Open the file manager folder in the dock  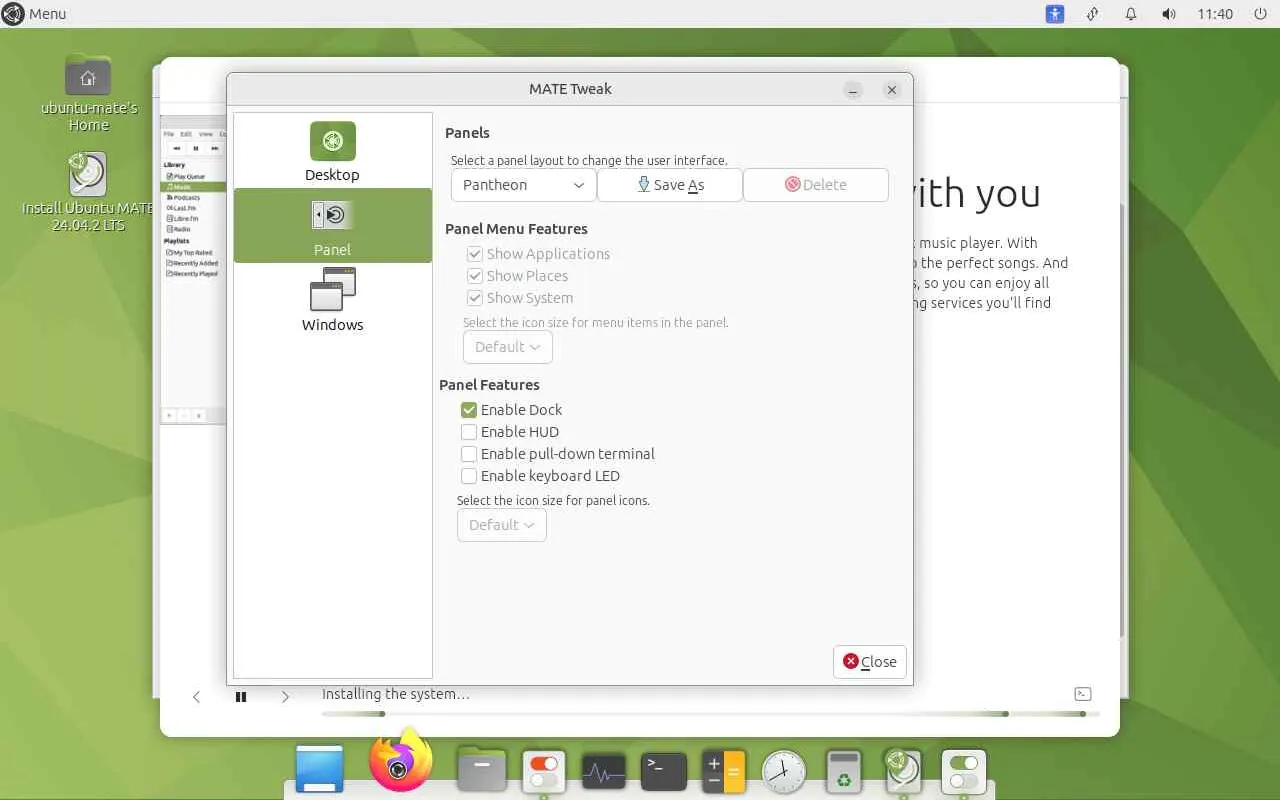[x=482, y=769]
